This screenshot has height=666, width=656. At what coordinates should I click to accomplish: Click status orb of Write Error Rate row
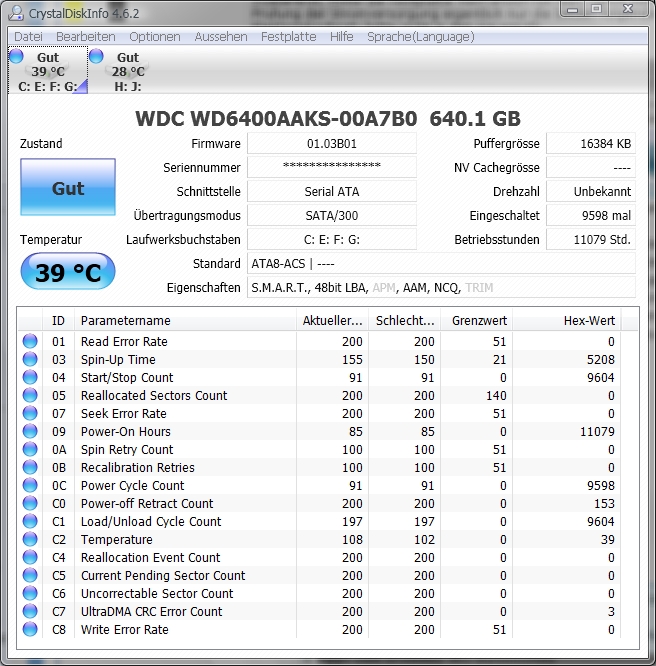tap(30, 629)
